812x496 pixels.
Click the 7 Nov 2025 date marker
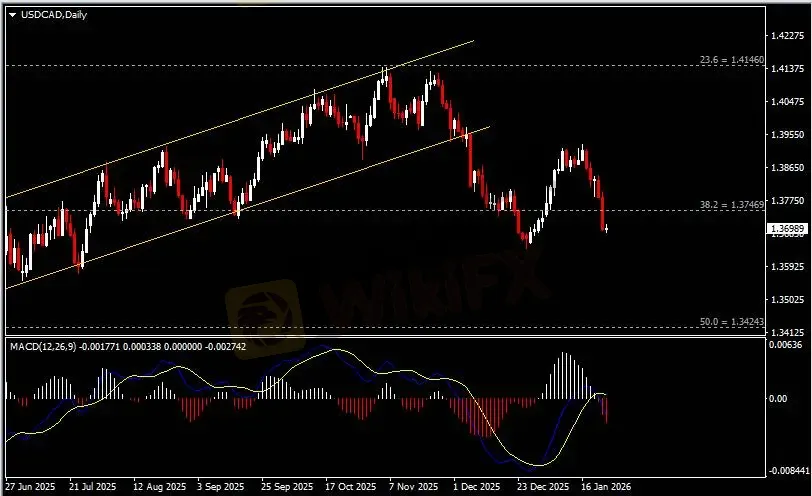coord(413,487)
